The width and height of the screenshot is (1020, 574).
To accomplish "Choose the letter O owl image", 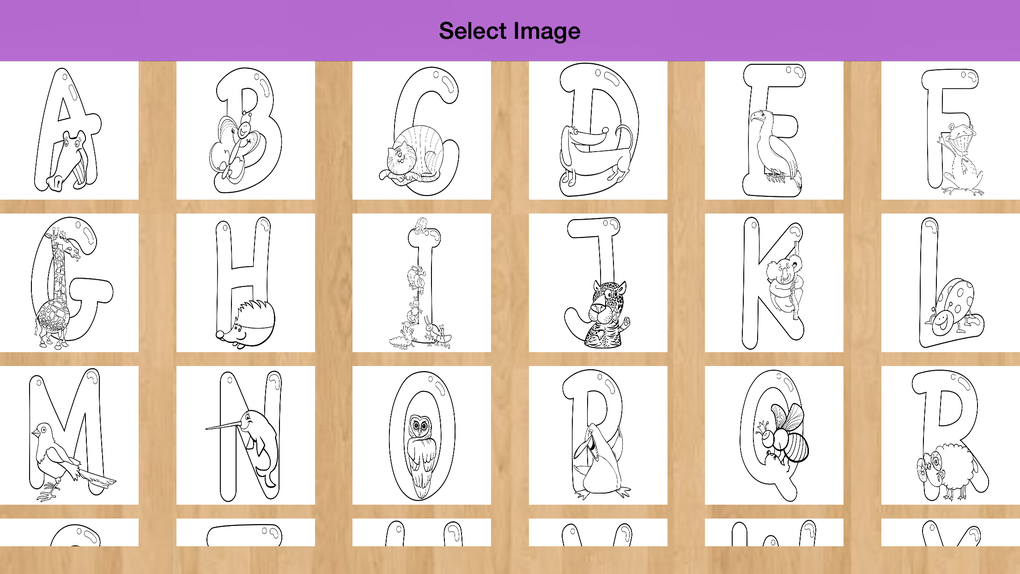I will click(422, 435).
